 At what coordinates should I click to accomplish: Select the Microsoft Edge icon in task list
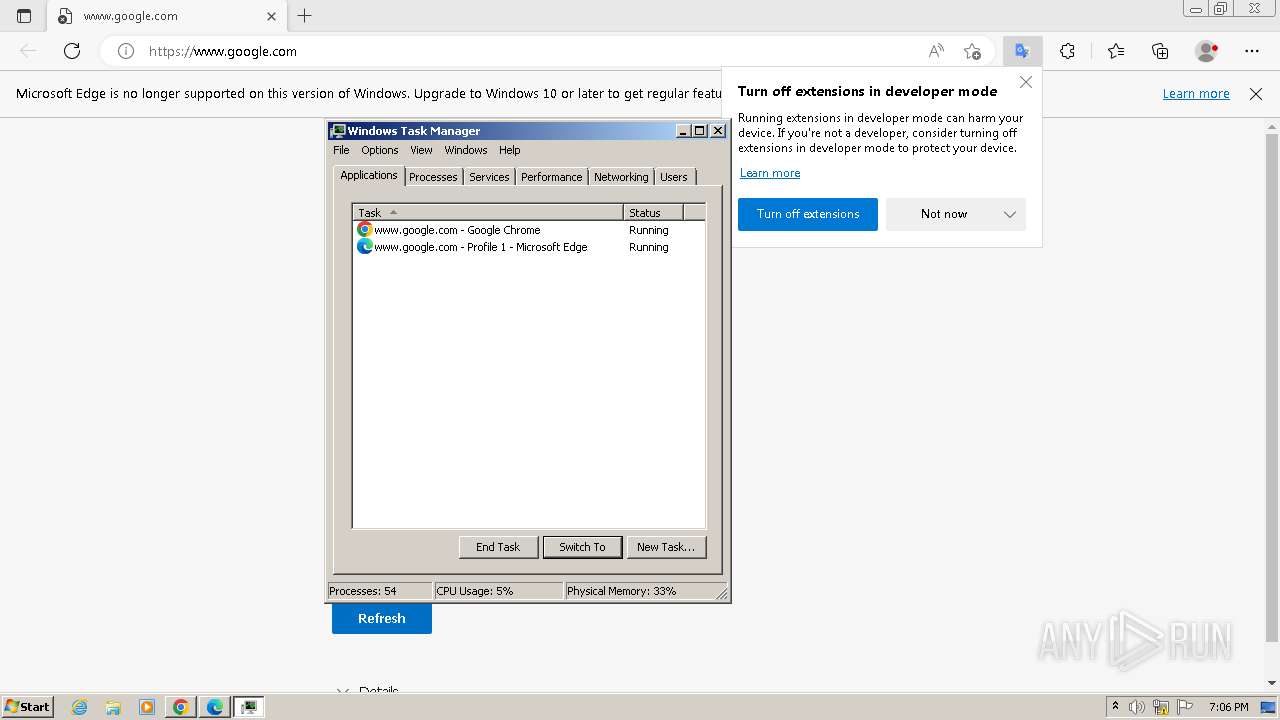click(x=365, y=247)
